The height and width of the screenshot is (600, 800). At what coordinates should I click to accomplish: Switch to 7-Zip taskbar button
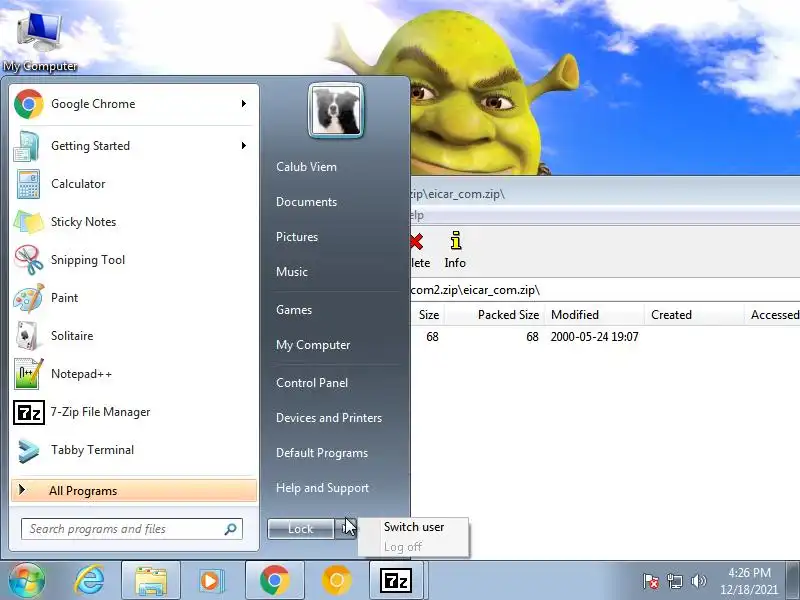396,581
